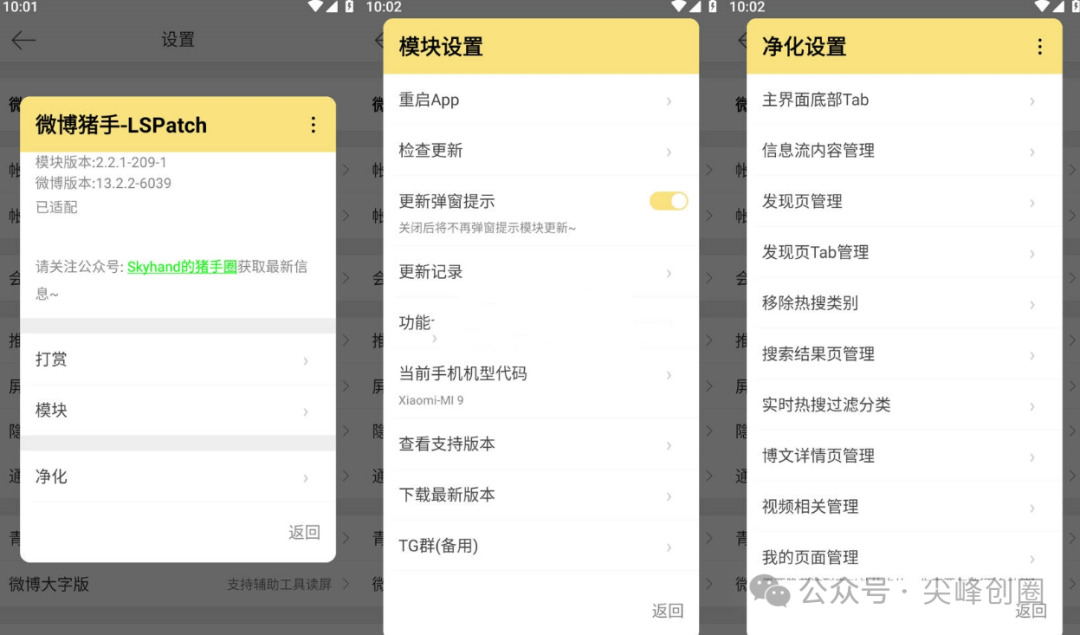1080x635 pixels.
Task: Click the 功能 row in 模块设置
Action: [541, 324]
